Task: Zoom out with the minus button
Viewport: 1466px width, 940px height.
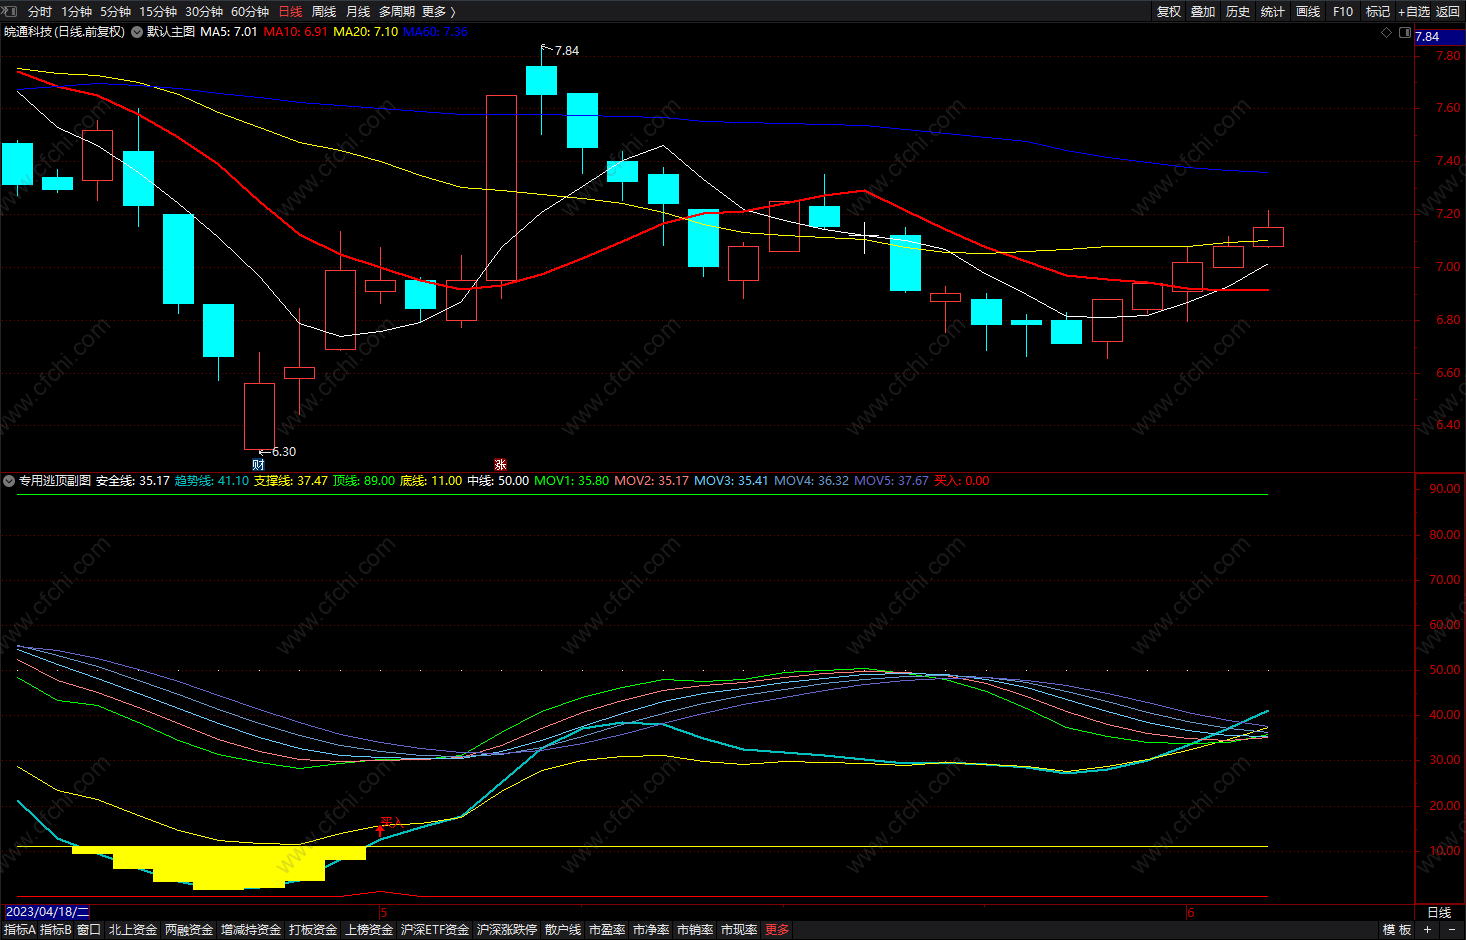Action: (1452, 930)
